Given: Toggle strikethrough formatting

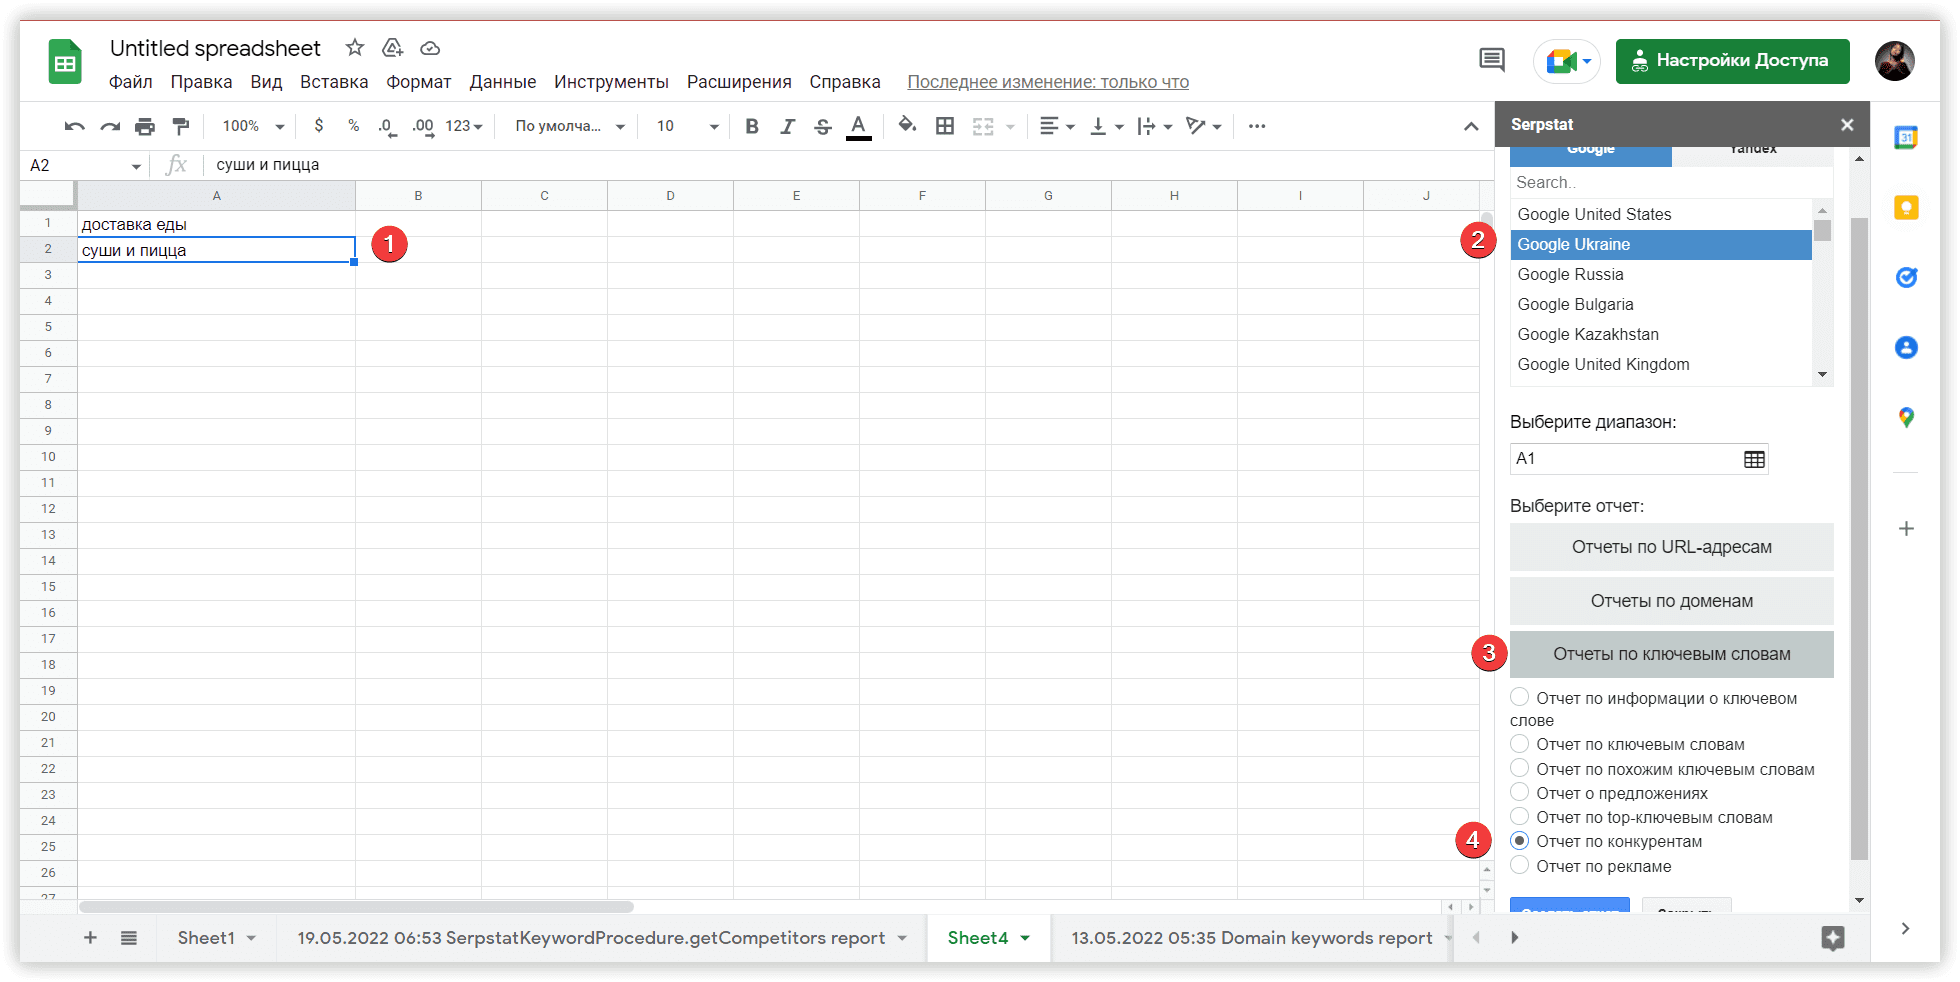Looking at the screenshot, I should (x=822, y=126).
